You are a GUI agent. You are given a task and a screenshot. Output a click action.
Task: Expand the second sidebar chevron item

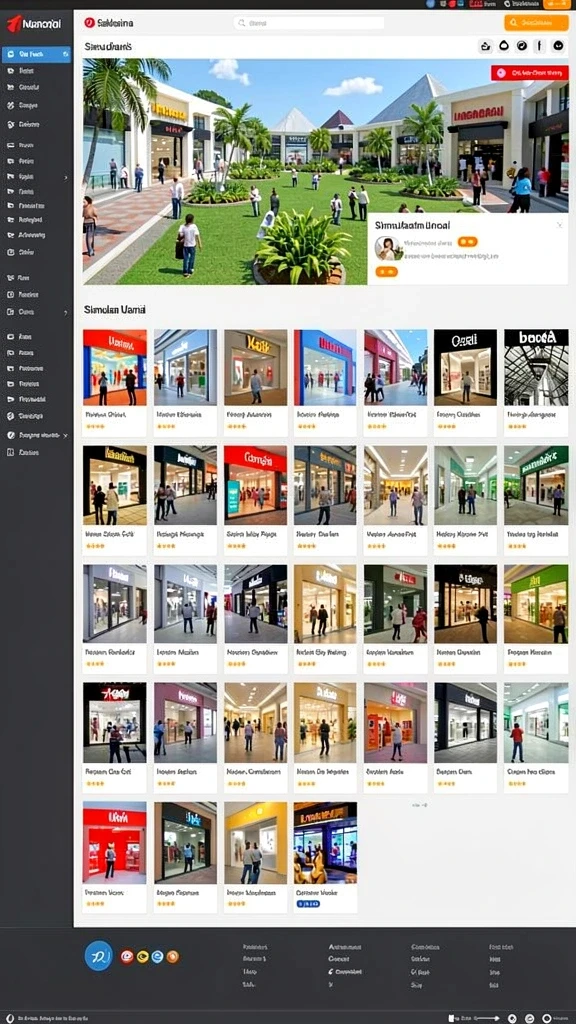click(x=65, y=313)
